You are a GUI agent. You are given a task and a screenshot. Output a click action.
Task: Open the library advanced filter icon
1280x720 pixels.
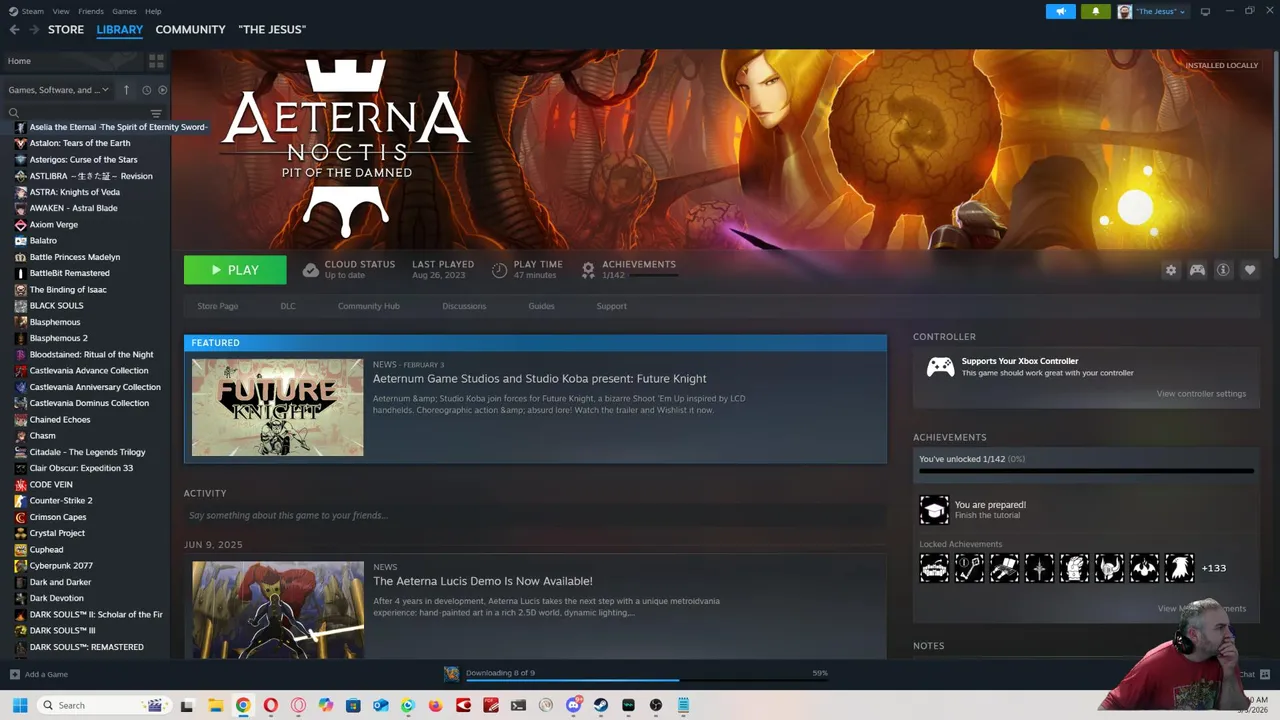coord(156,113)
